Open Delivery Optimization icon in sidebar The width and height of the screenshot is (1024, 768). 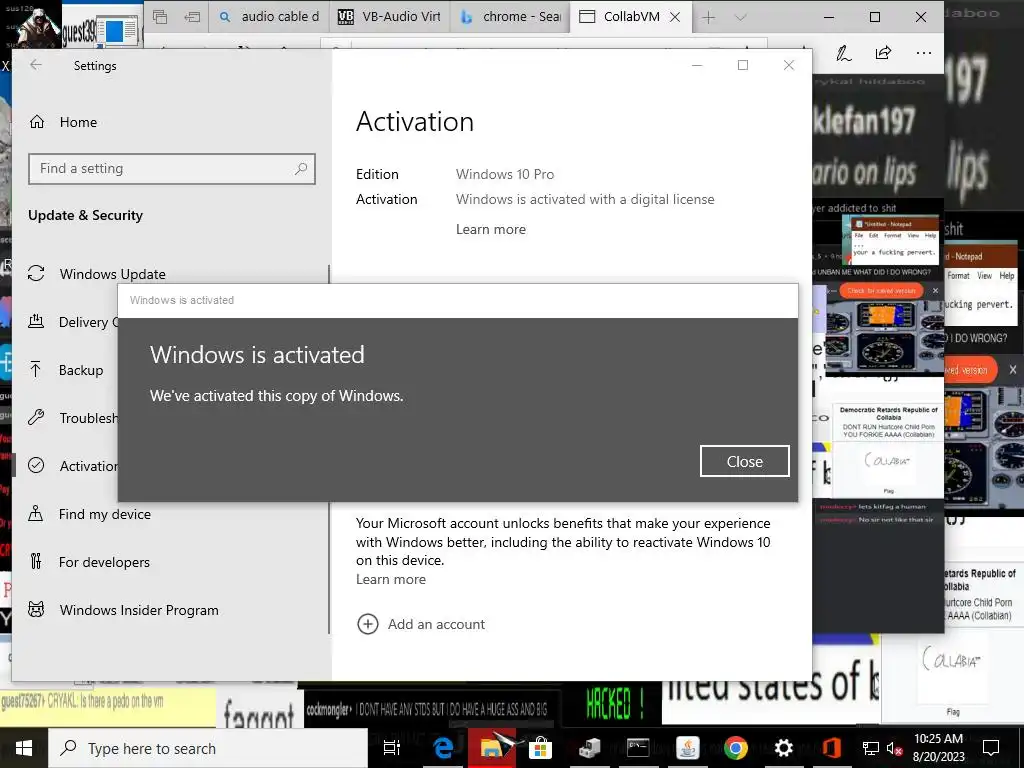(36, 321)
